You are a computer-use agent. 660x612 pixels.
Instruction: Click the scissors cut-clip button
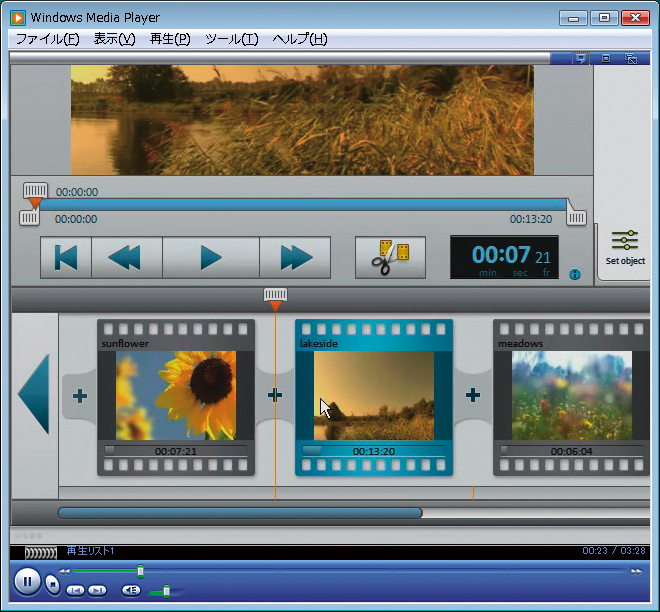pyautogui.click(x=390, y=257)
